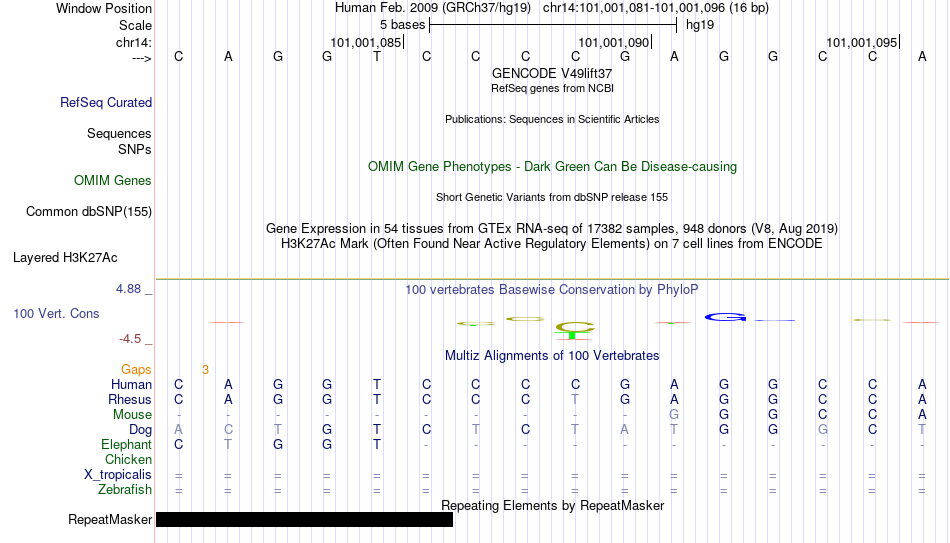The width and height of the screenshot is (950, 543).
Task: Select the RepeatMasker track label
Action: tap(110, 519)
